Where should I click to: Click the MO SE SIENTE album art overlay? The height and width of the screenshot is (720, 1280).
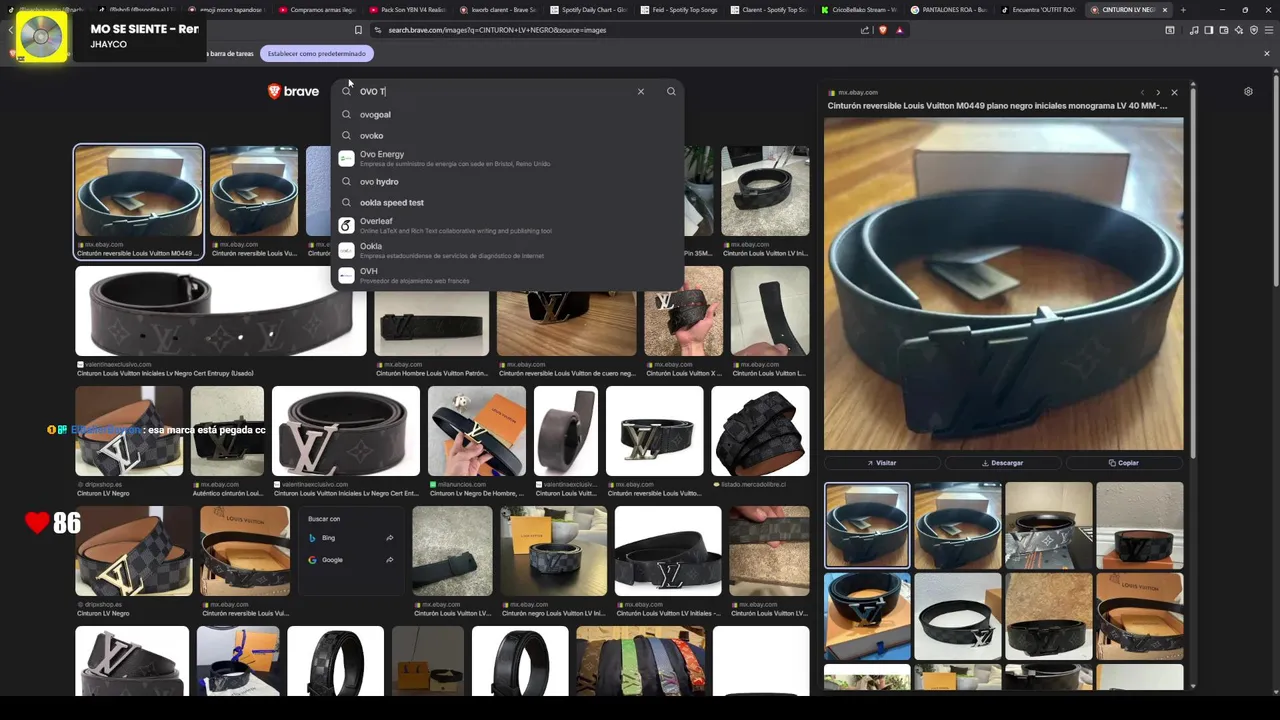coord(42,37)
